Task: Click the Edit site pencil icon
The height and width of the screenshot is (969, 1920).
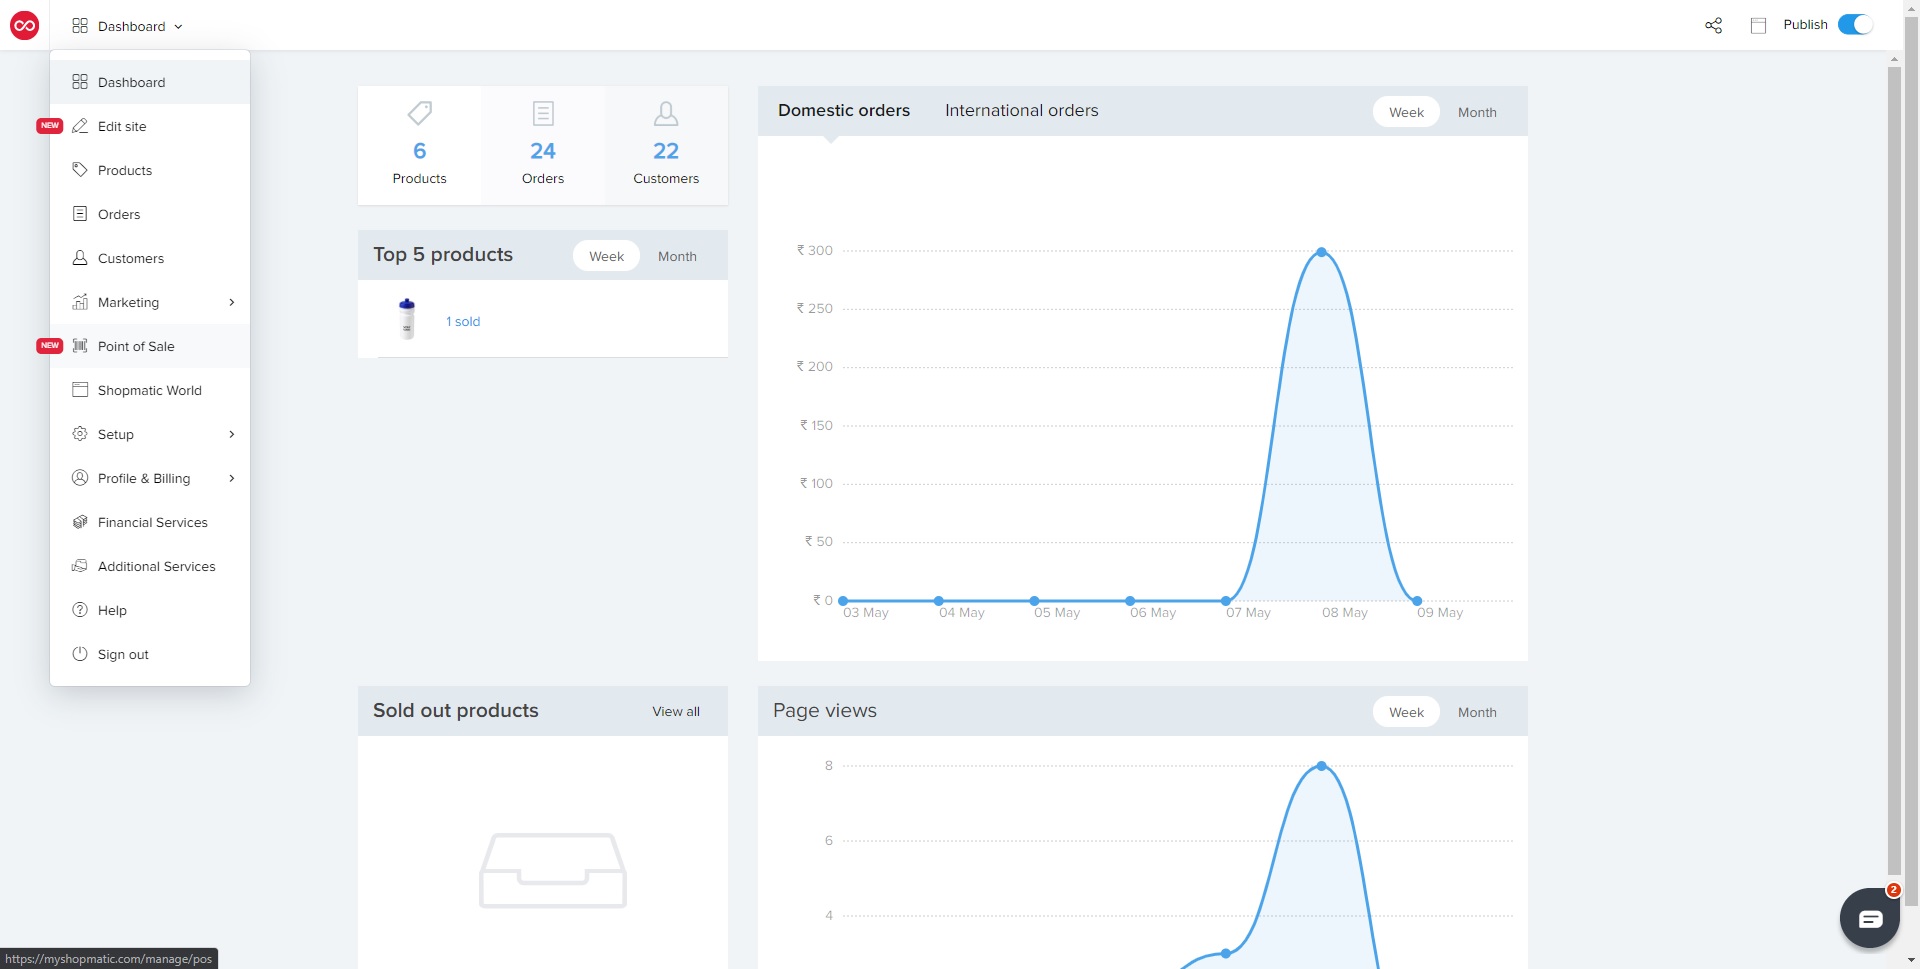Action: pyautogui.click(x=80, y=126)
